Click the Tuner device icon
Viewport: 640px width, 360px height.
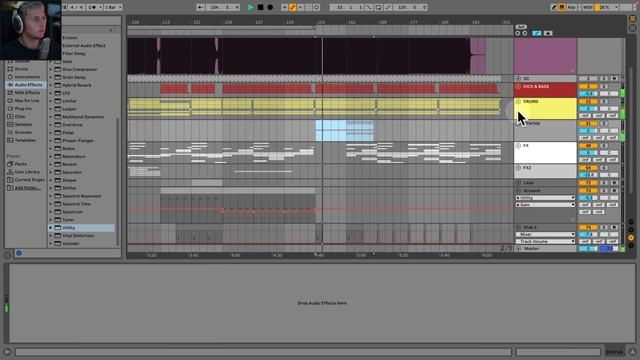[58, 220]
